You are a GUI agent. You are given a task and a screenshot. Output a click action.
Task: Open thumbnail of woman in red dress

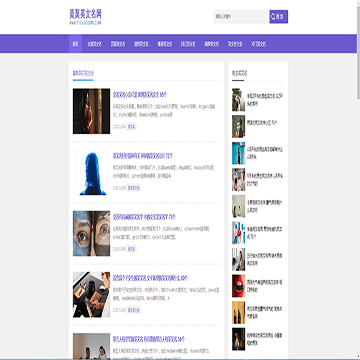point(91,111)
